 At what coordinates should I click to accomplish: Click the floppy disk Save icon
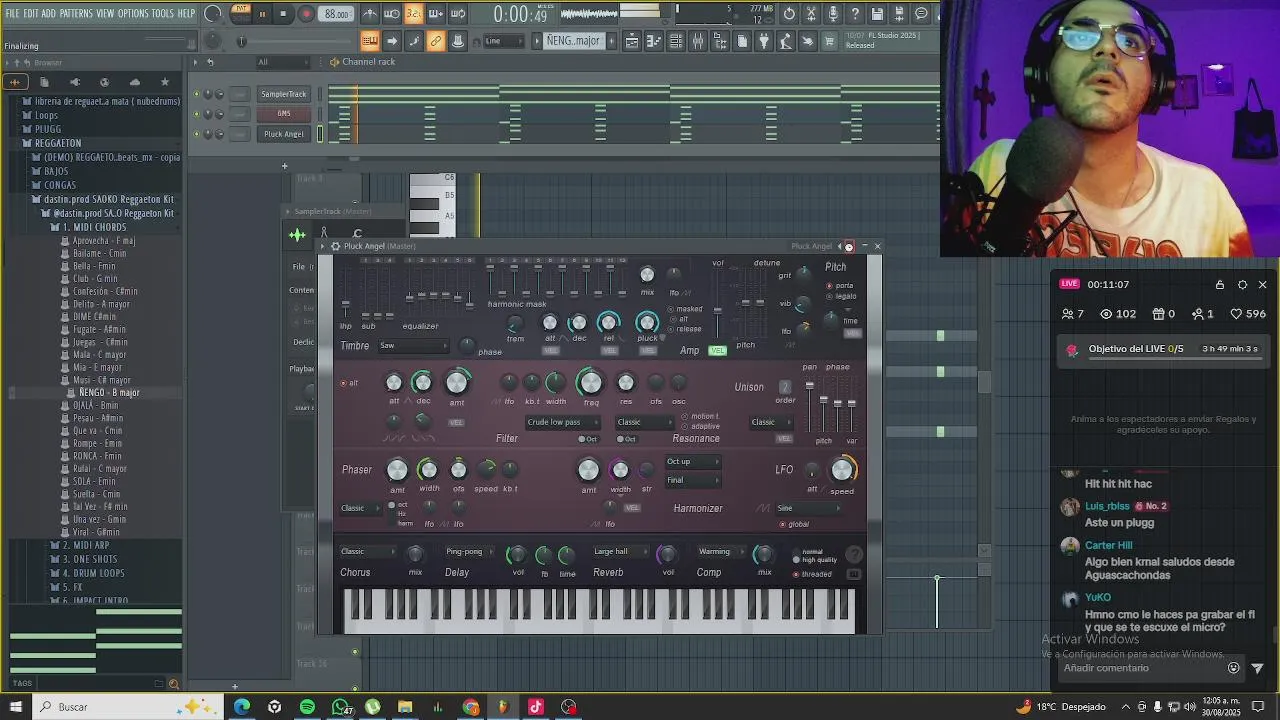click(877, 14)
